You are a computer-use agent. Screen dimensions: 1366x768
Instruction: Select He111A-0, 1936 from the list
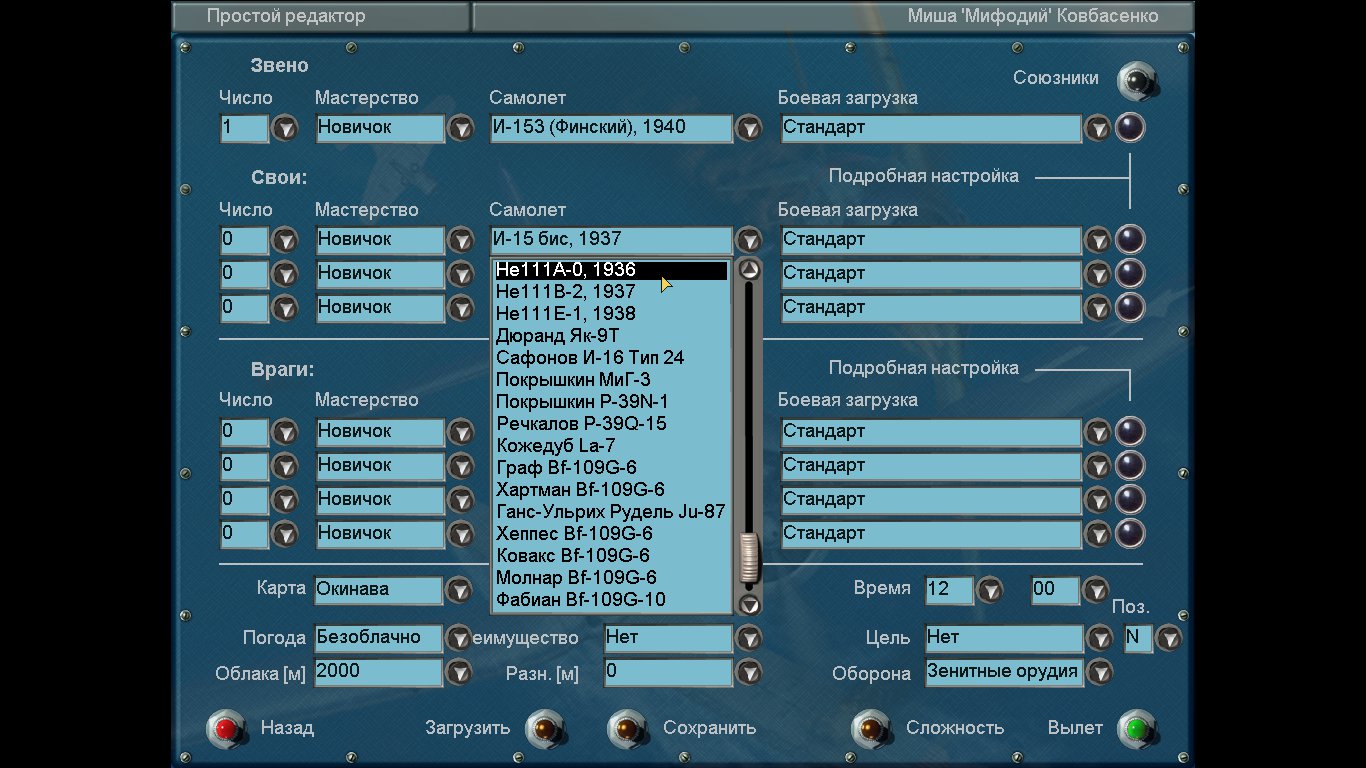(611, 270)
